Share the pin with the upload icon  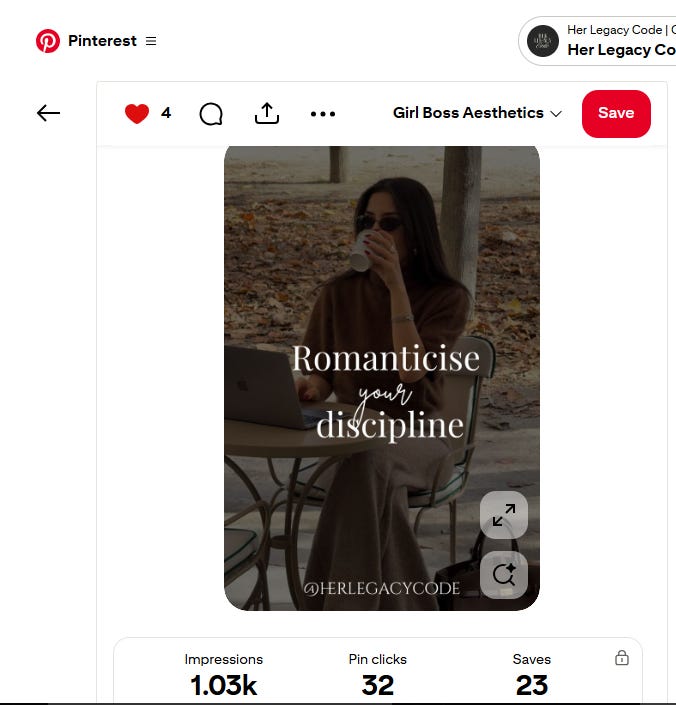point(267,113)
